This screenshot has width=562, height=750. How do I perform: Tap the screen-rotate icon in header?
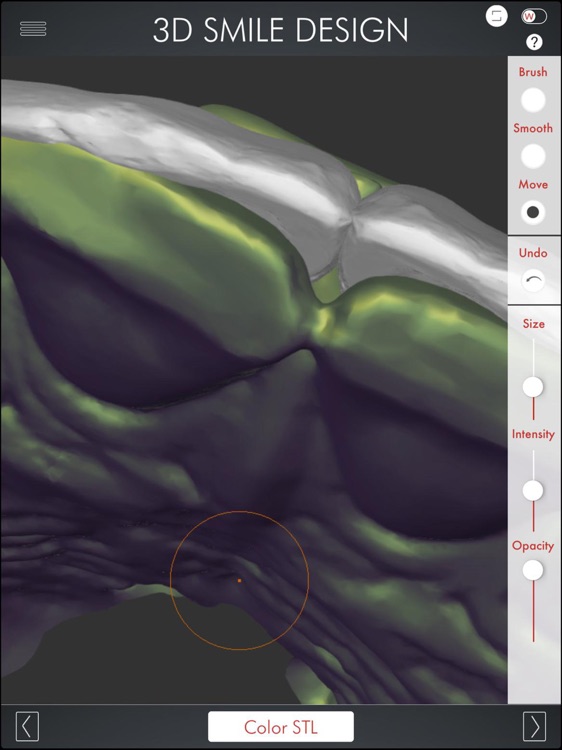click(496, 16)
